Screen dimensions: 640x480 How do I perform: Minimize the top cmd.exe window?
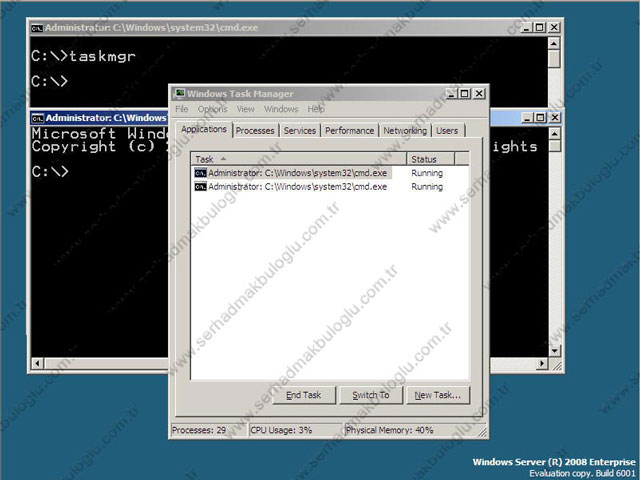click(527, 28)
